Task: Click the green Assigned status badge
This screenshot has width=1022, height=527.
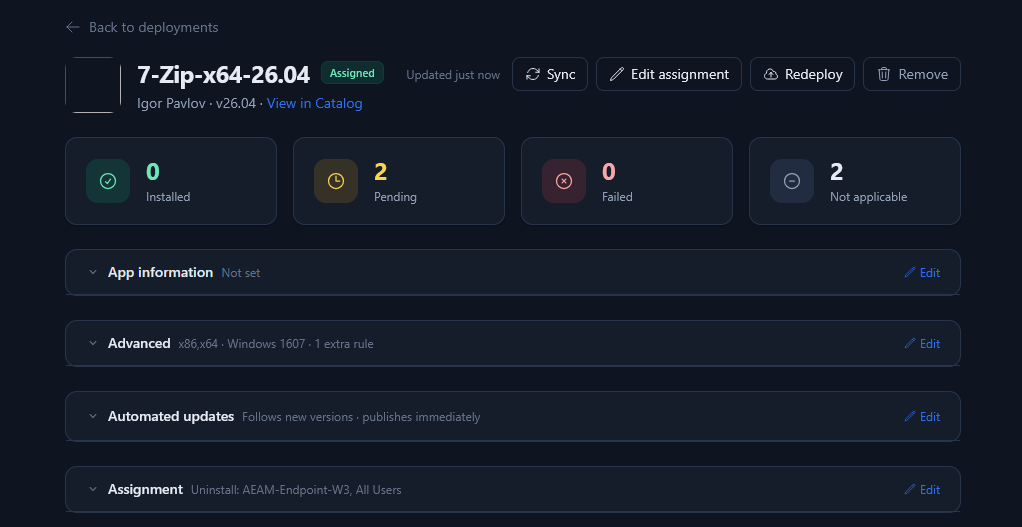Action: pos(352,73)
